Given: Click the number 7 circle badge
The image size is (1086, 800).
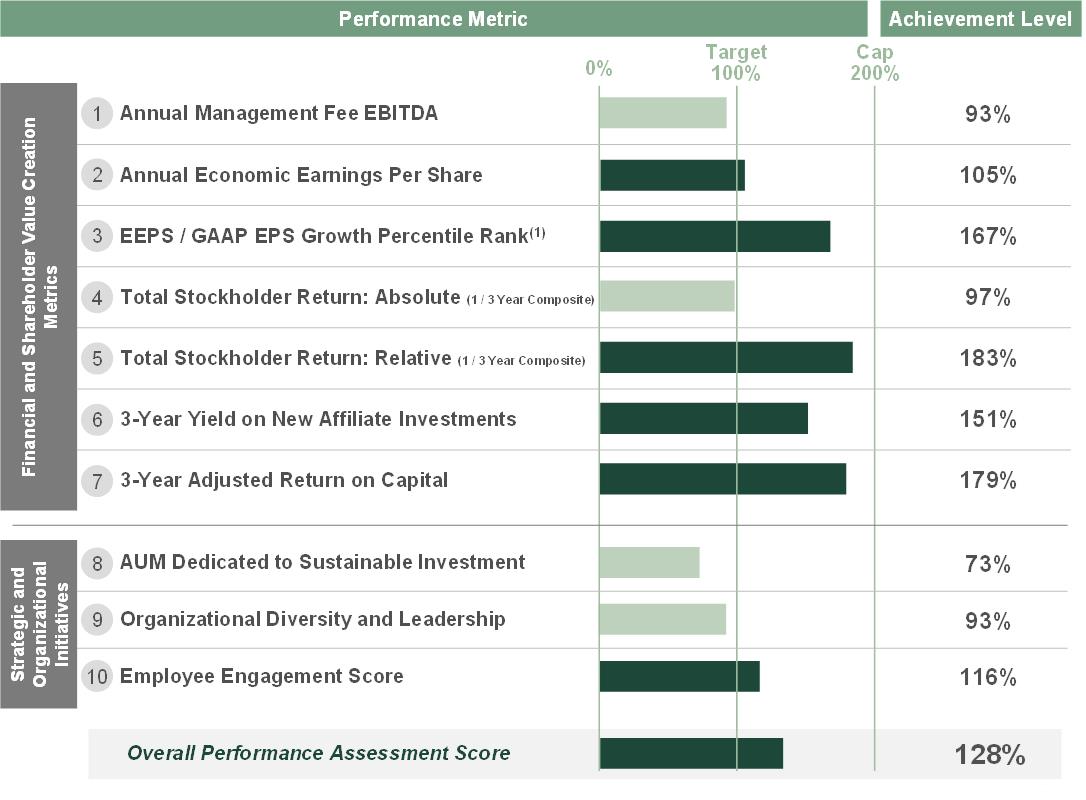Looking at the screenshot, I should pyautogui.click(x=97, y=480).
